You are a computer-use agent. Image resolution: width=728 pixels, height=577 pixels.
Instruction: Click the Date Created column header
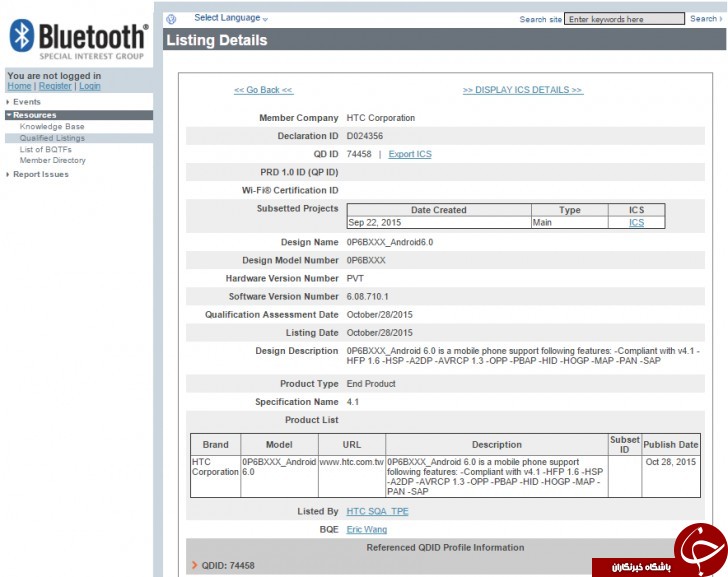pyautogui.click(x=438, y=210)
